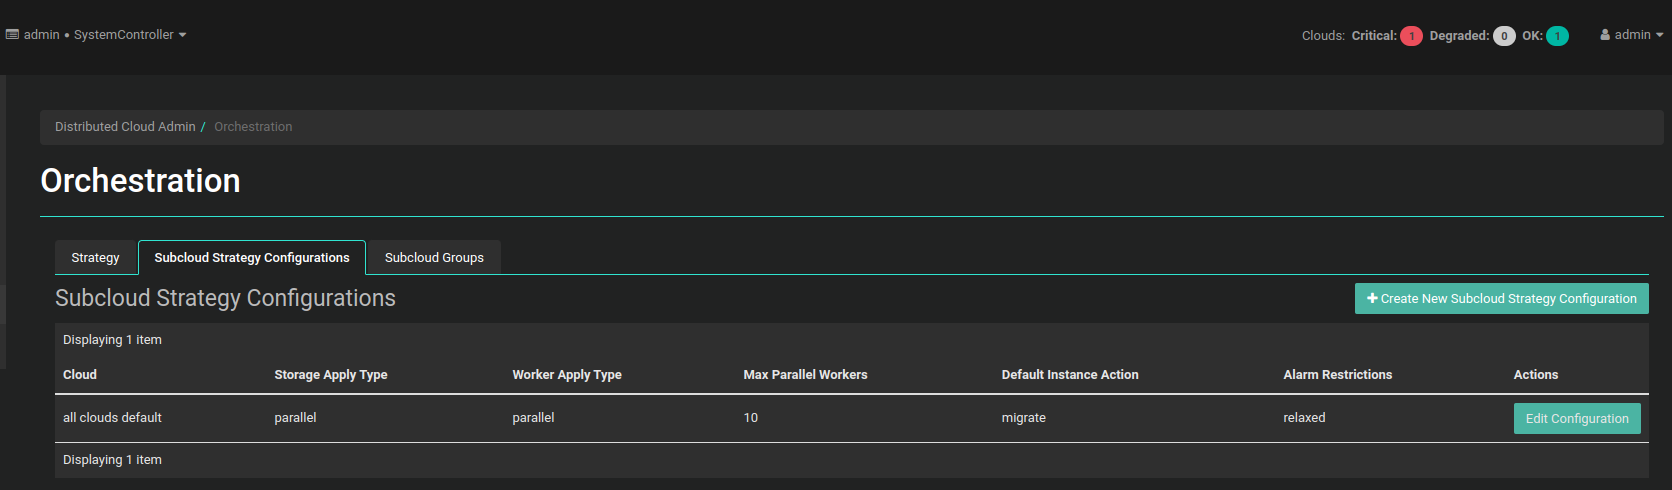Open the Subcloud Groups tab
This screenshot has height=490, width=1672.
point(434,258)
